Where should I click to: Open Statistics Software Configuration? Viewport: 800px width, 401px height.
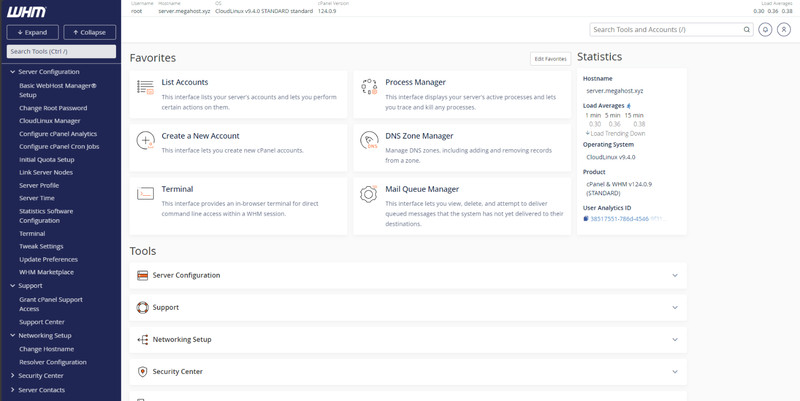point(46,216)
